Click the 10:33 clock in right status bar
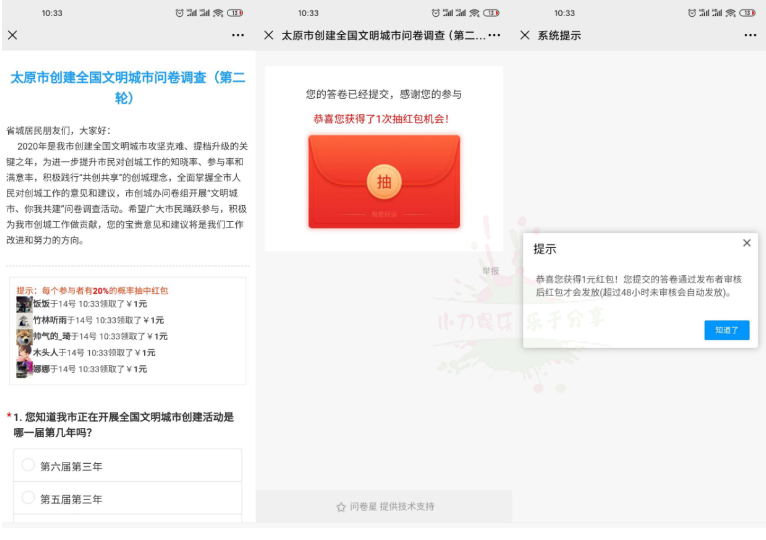 564,13
